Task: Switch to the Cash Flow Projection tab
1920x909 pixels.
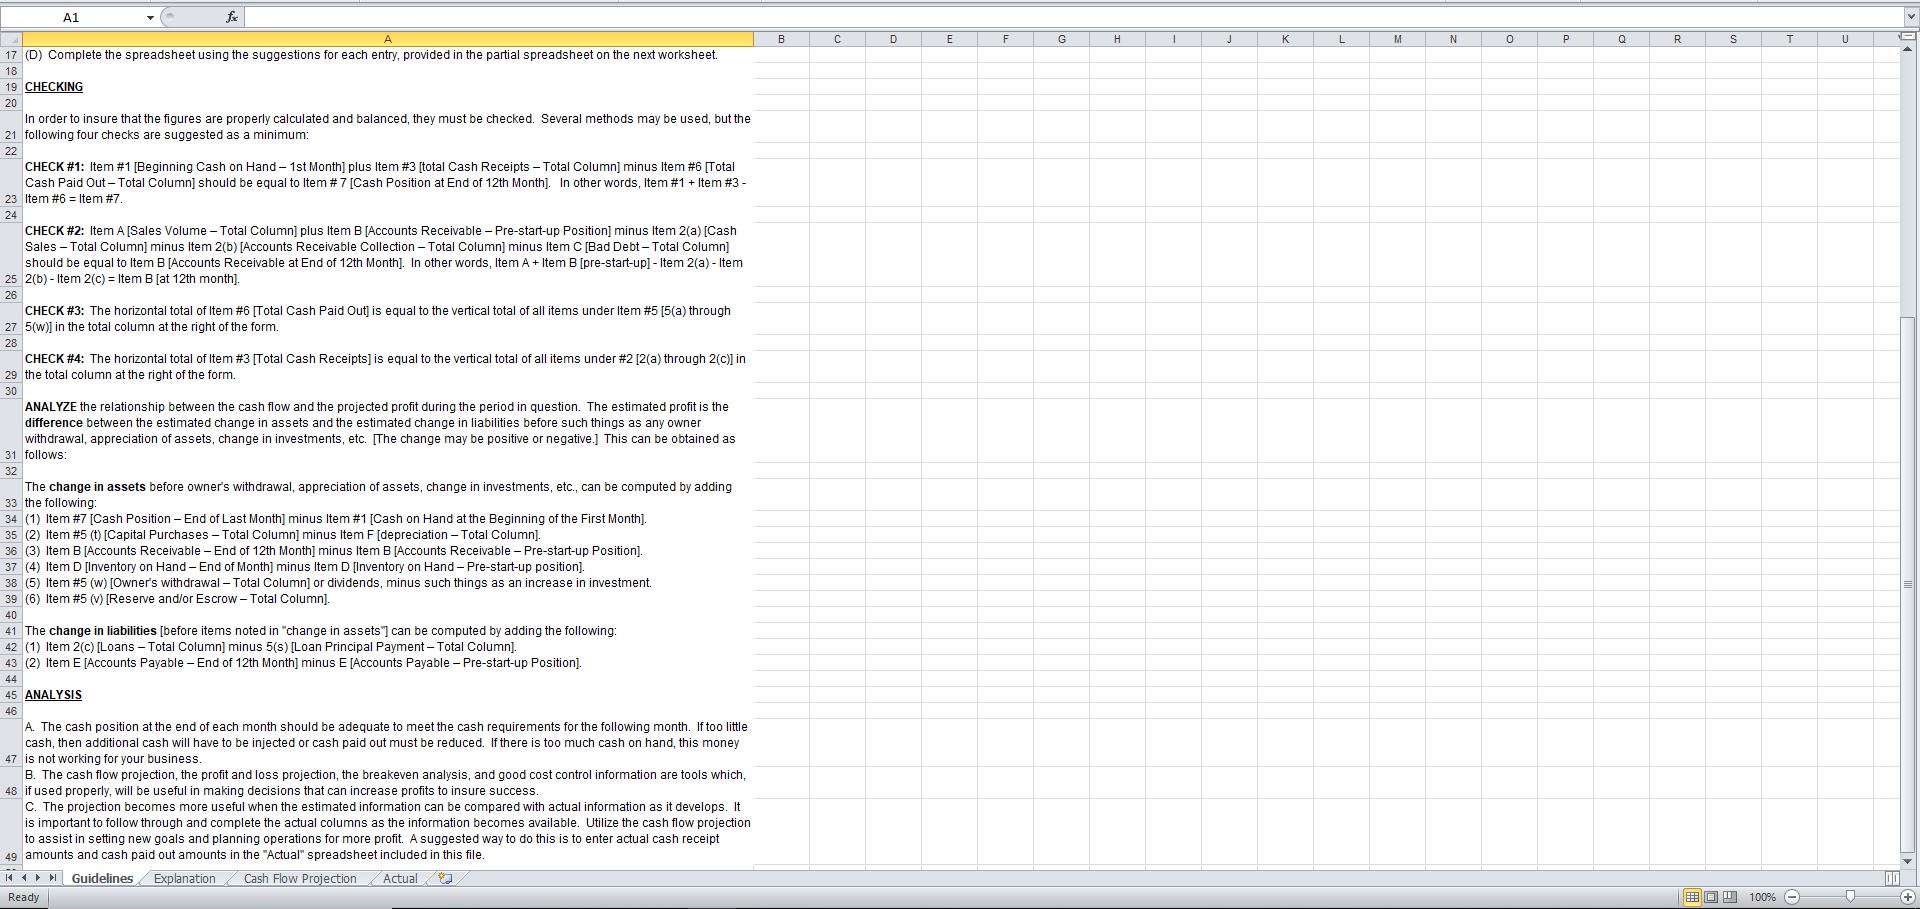Action: (297, 878)
